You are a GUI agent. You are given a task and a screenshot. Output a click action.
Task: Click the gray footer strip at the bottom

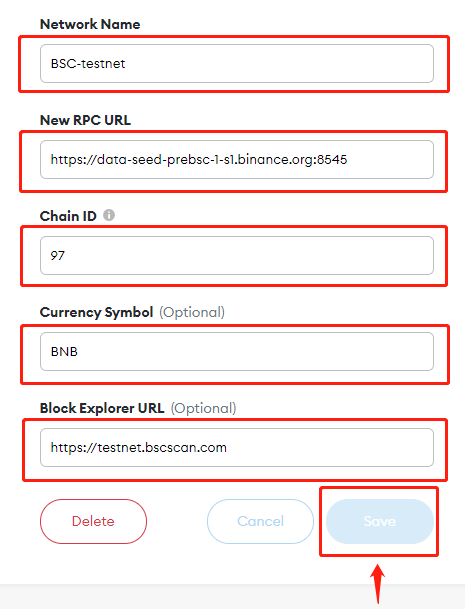[x=232, y=596]
